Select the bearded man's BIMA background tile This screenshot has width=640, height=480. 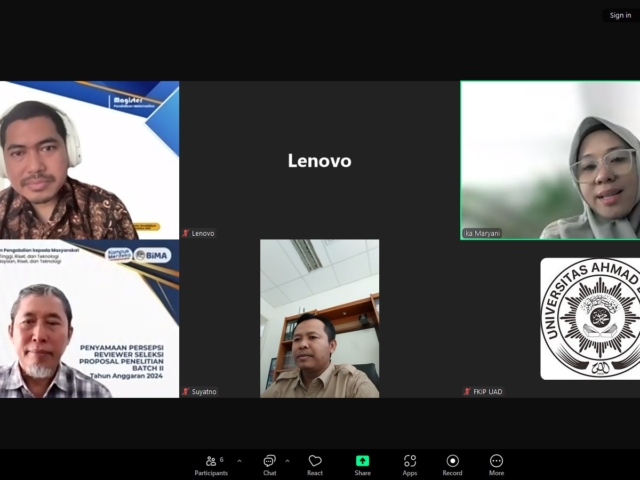[x=89, y=318]
